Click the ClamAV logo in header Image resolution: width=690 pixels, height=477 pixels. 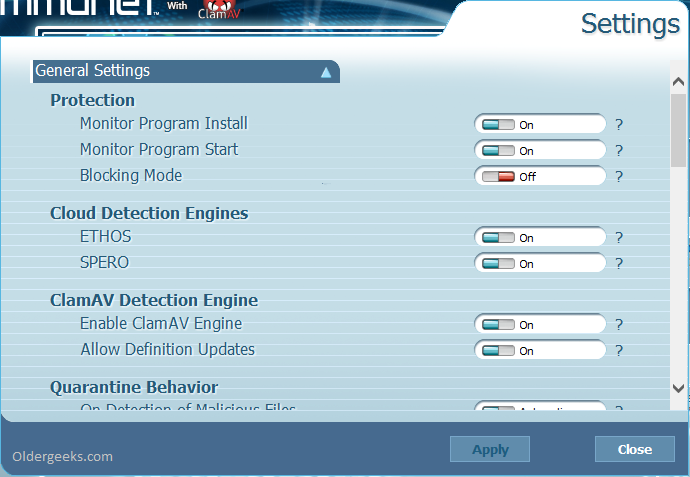coord(219,10)
